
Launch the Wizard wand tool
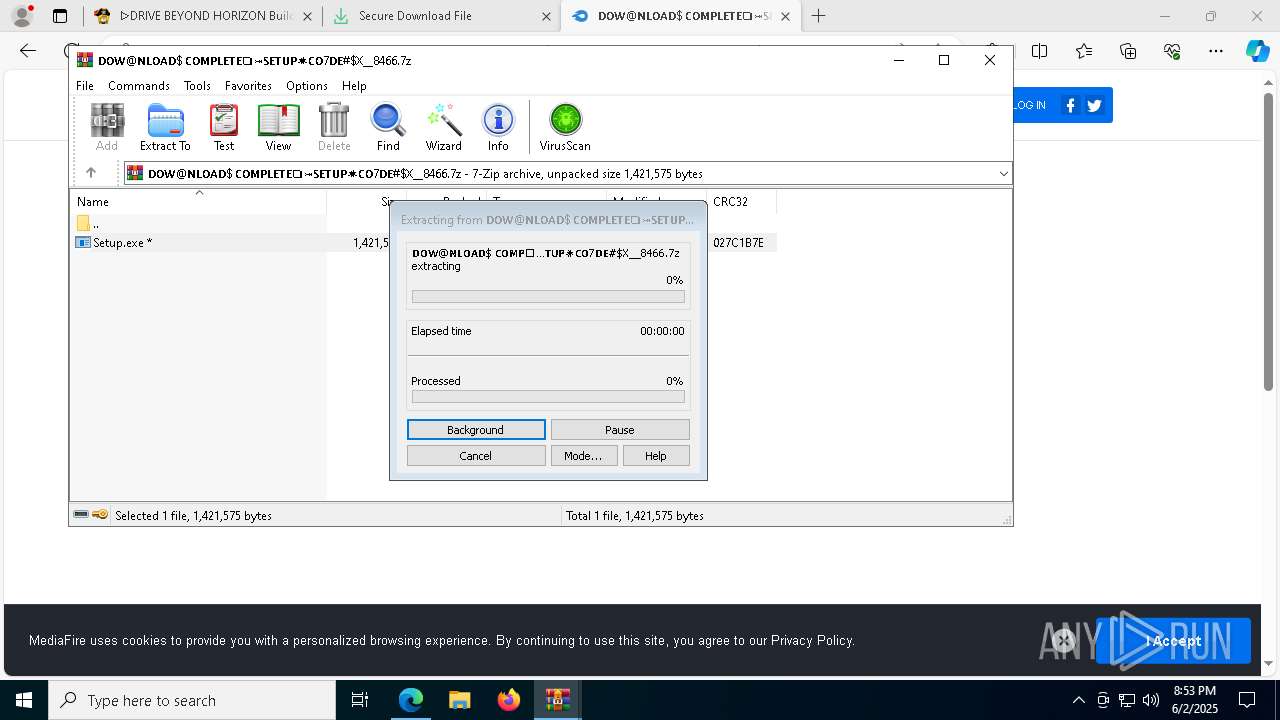click(x=444, y=127)
